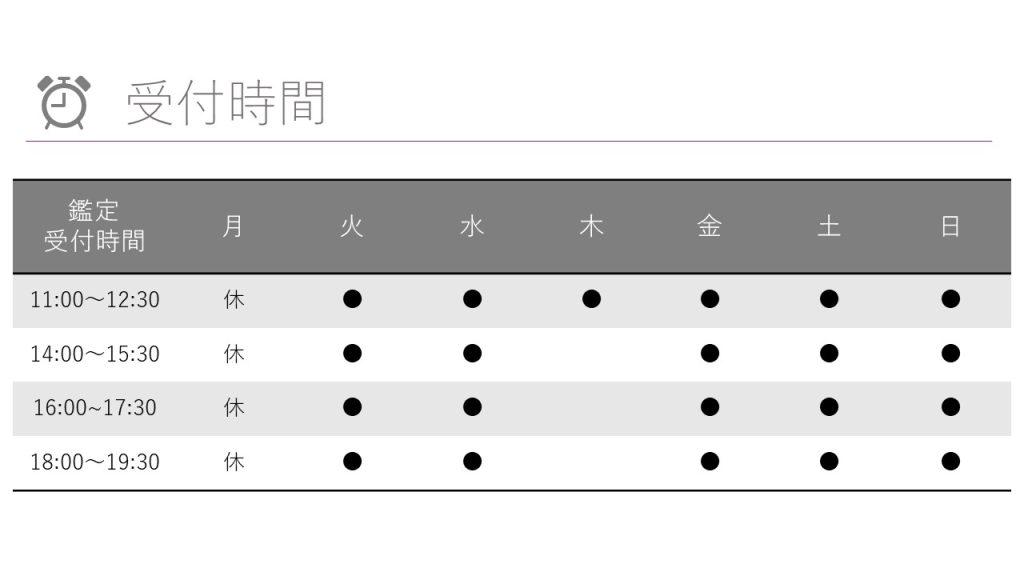Select the 受付時間 heading text
Viewport: 1024px width, 576px height.
225,103
